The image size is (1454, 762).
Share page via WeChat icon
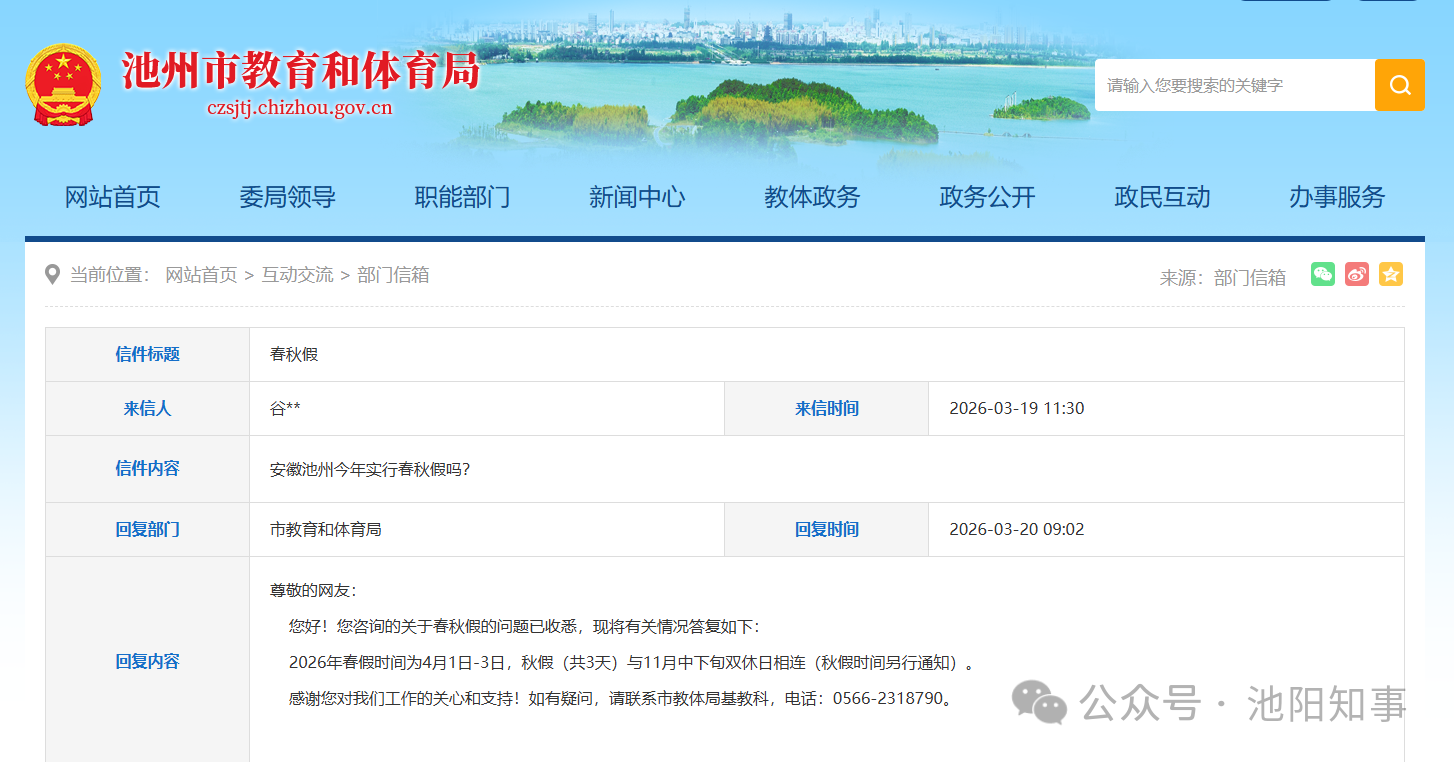tap(1323, 275)
